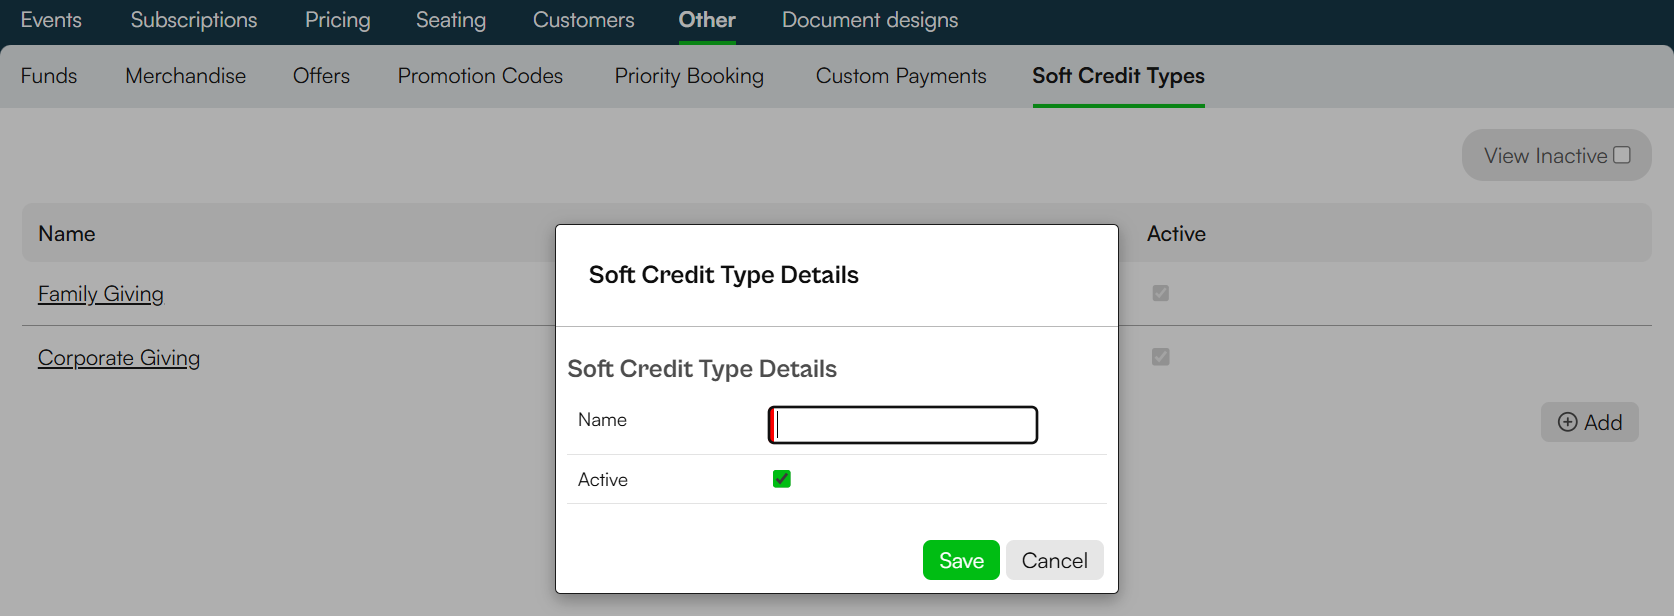Screen dimensions: 1674x616
Task: Open the Corporate Giving link
Action: pos(119,358)
